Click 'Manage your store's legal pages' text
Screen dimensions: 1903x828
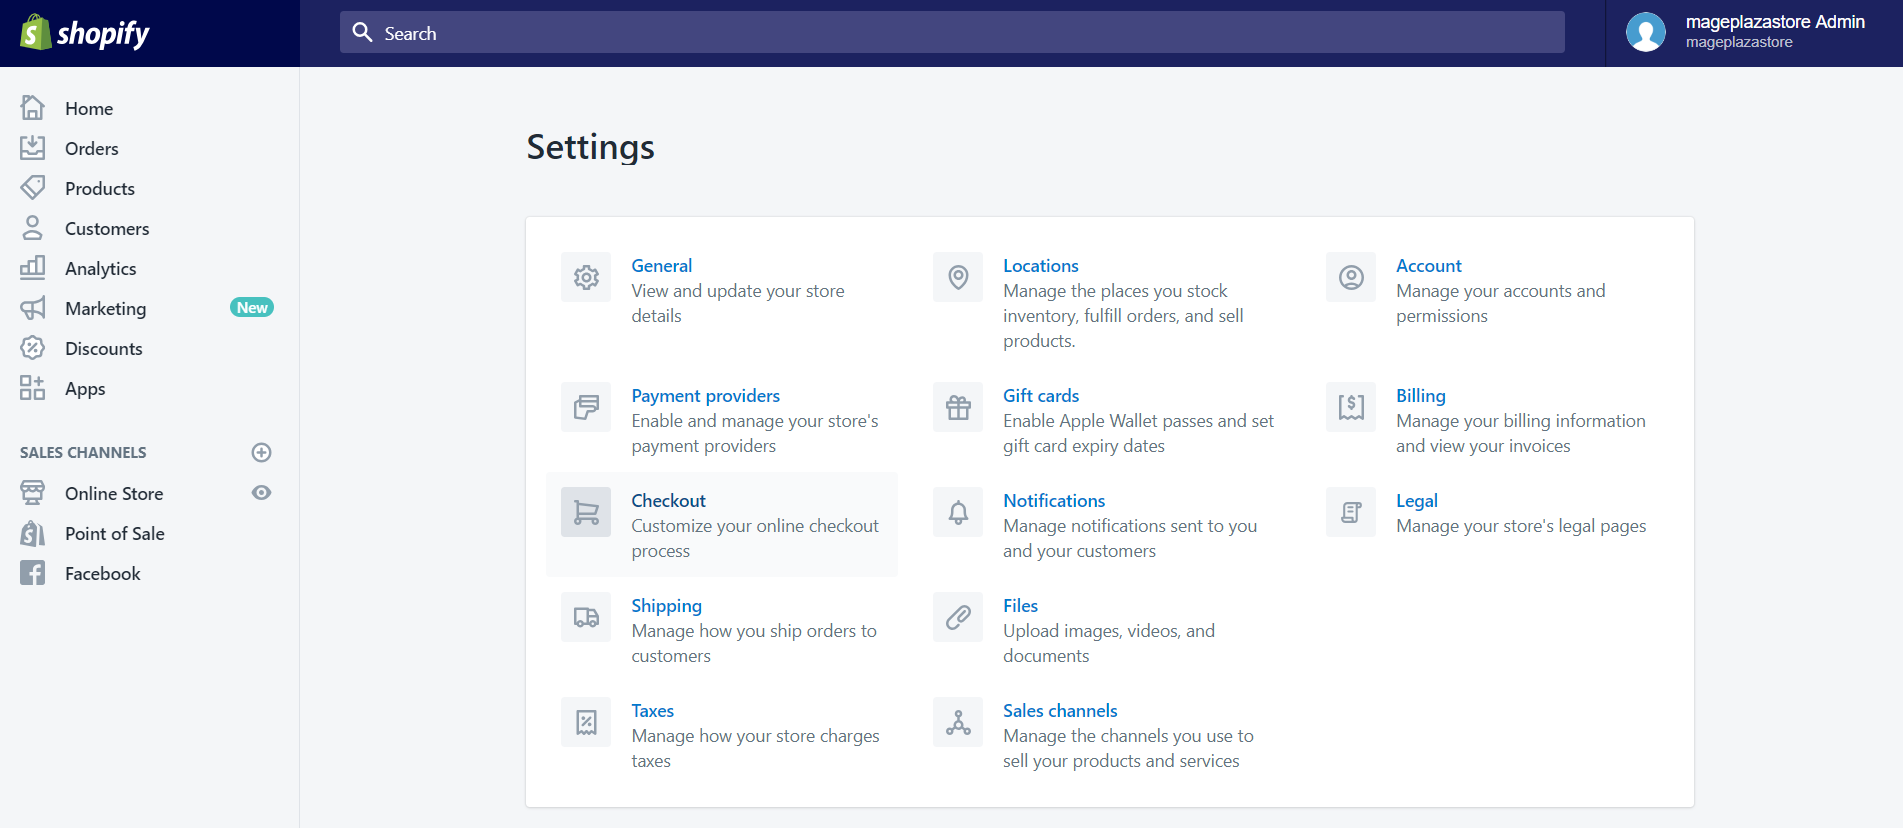point(1521,526)
